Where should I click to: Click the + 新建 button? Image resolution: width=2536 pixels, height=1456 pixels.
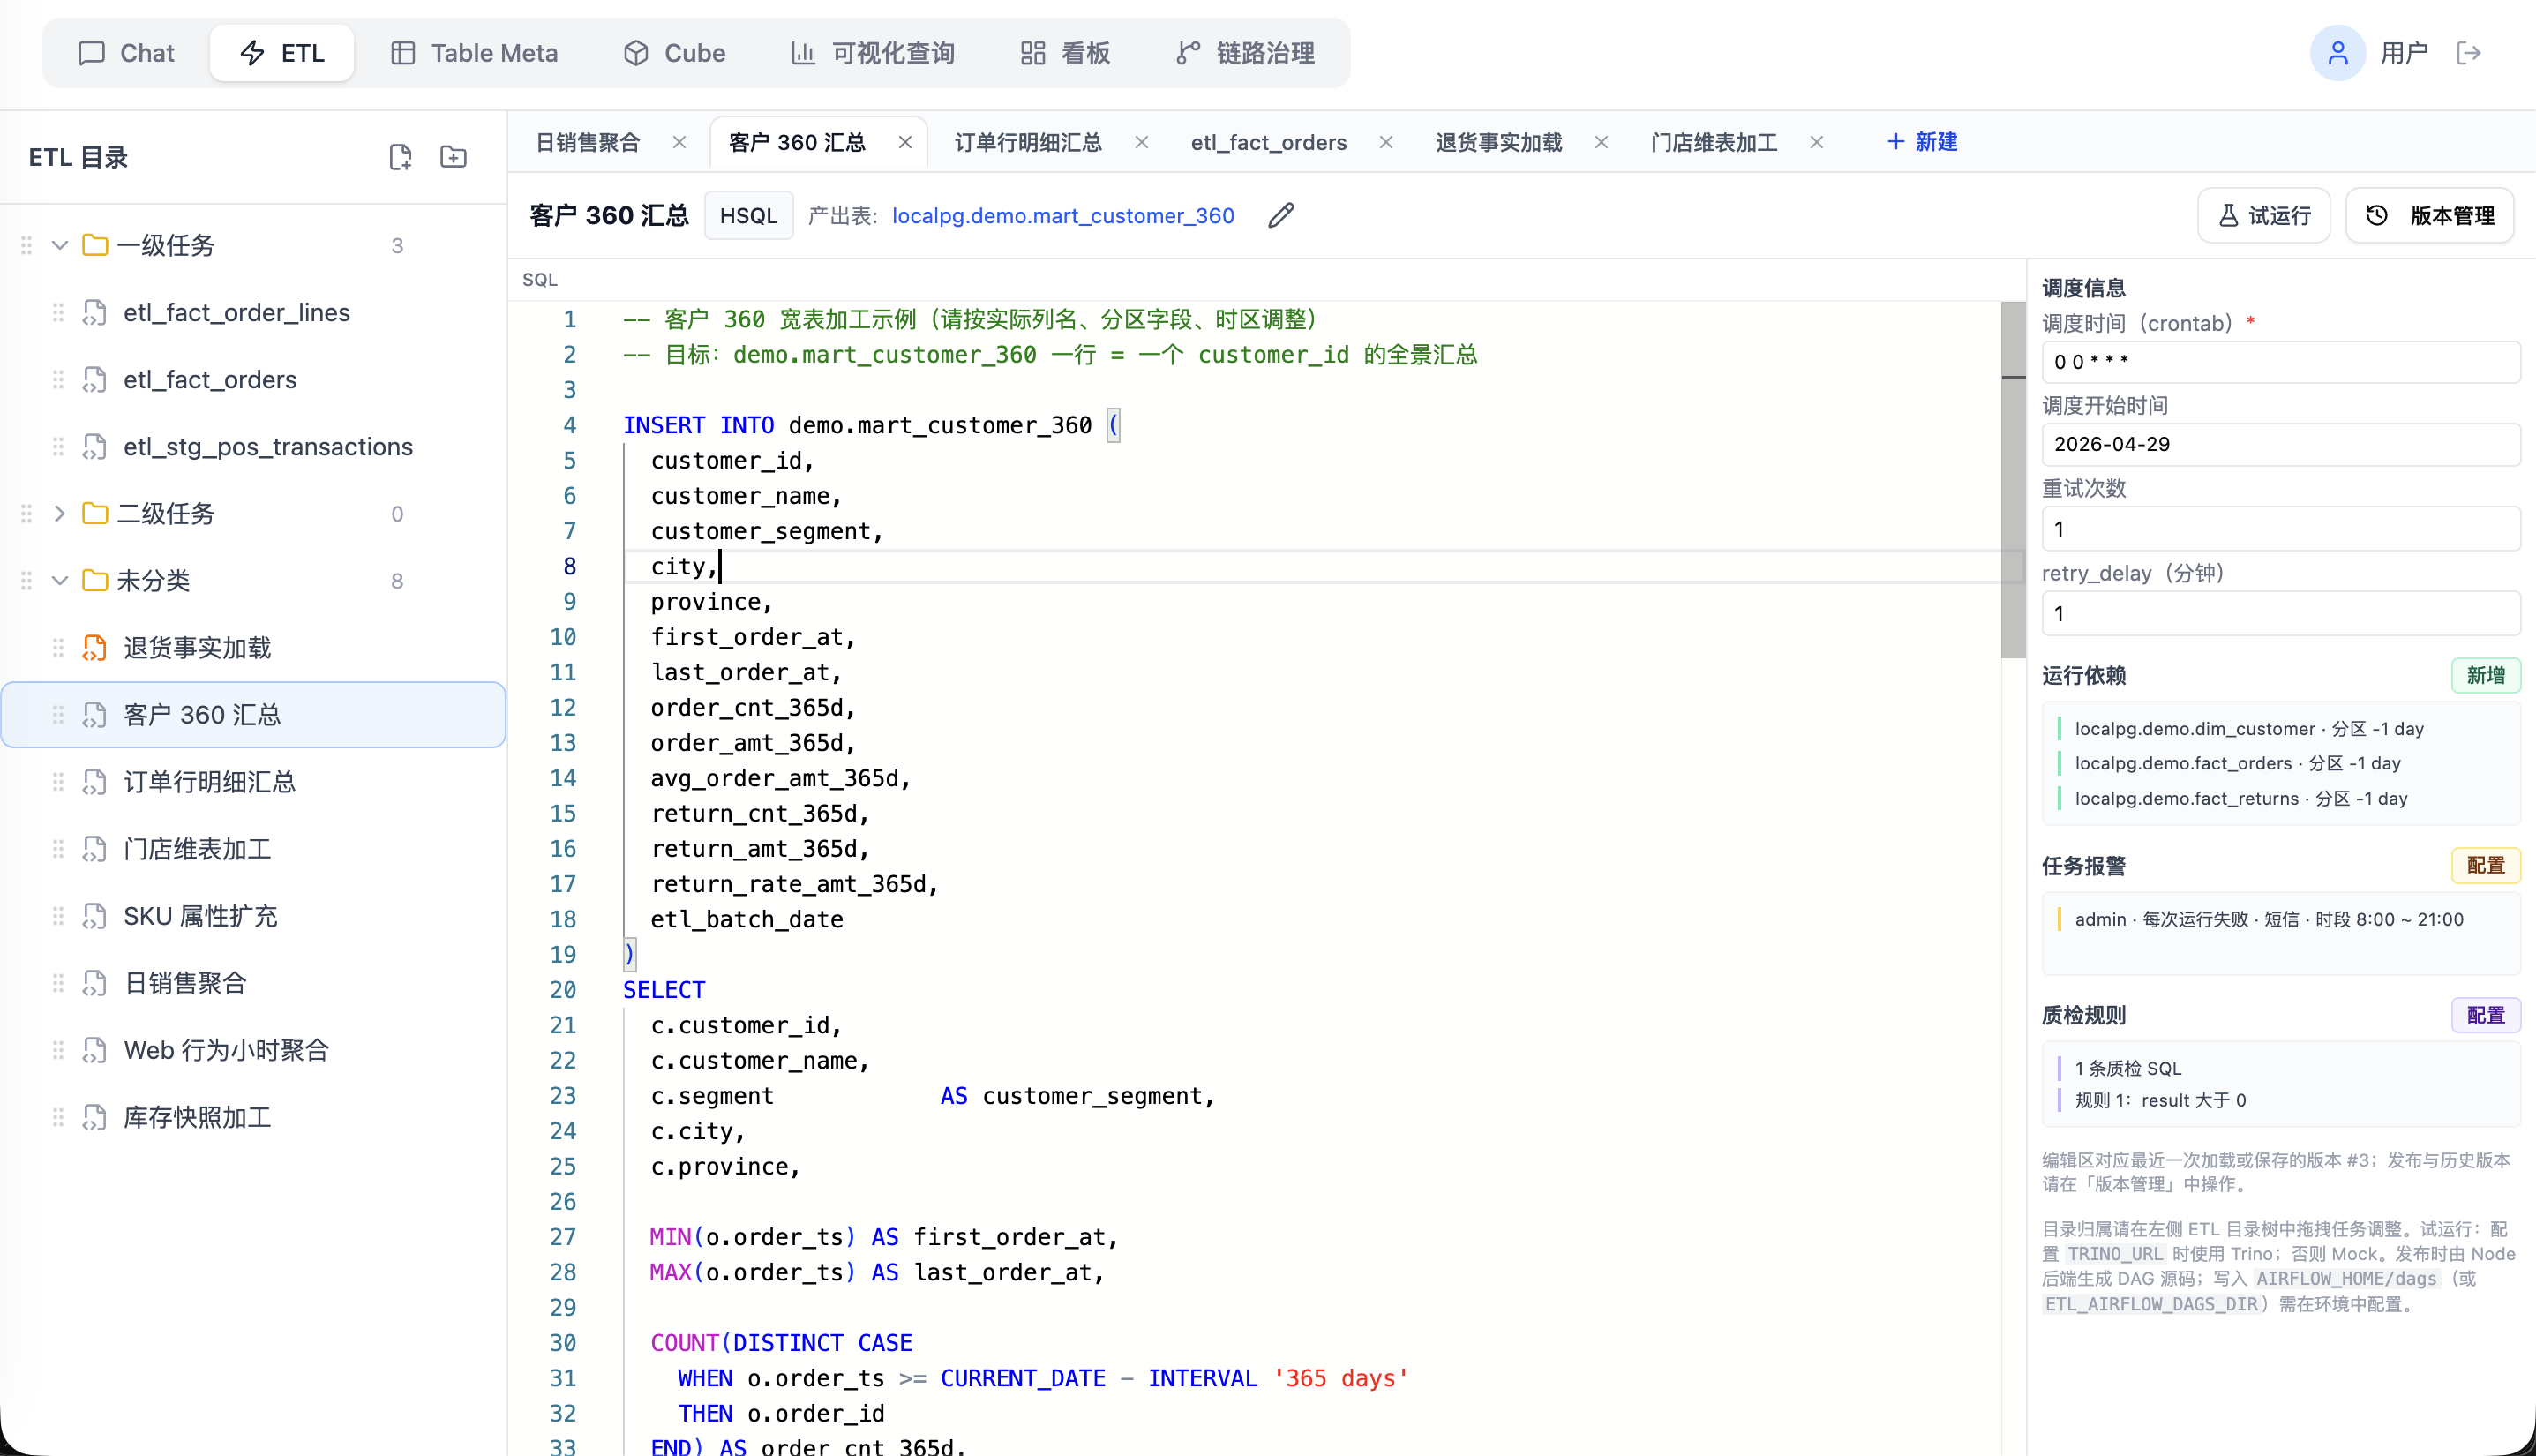point(1921,142)
